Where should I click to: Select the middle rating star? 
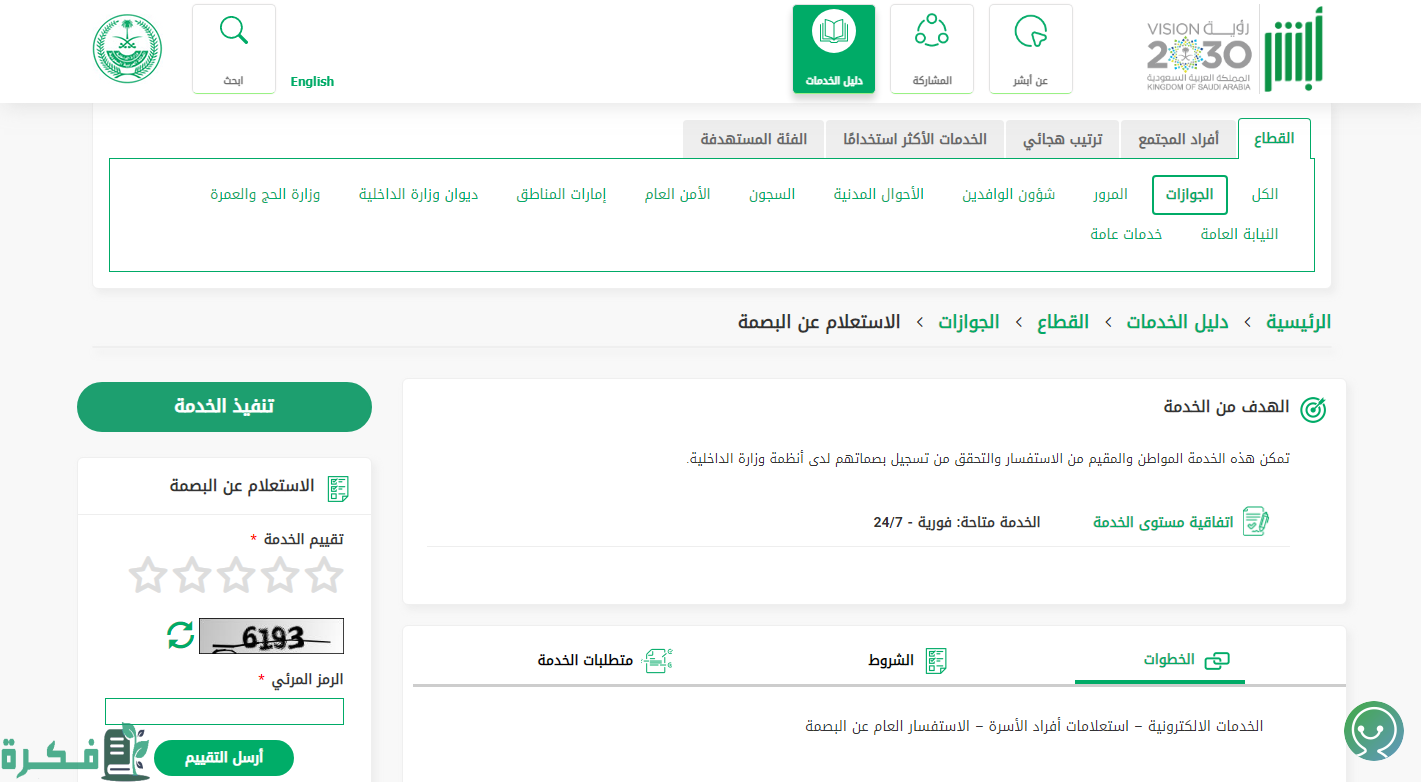236,575
